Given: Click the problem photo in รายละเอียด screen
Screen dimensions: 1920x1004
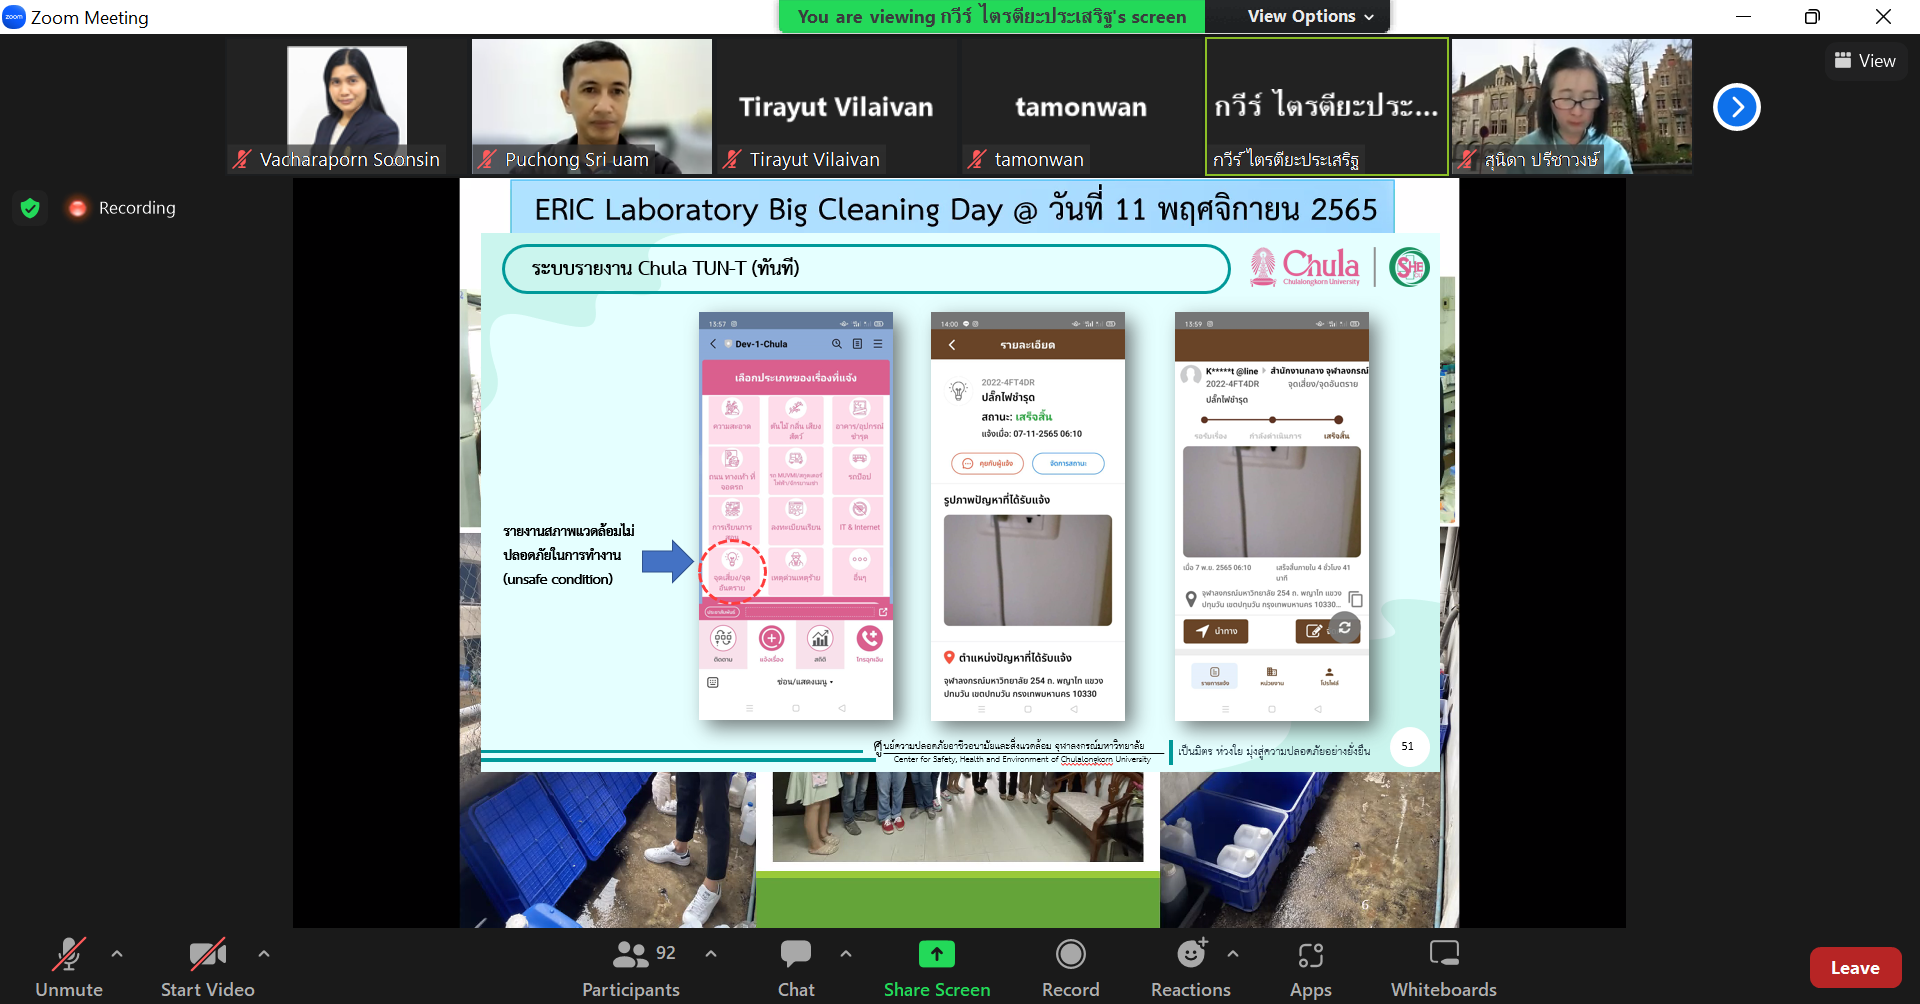Looking at the screenshot, I should 1027,570.
